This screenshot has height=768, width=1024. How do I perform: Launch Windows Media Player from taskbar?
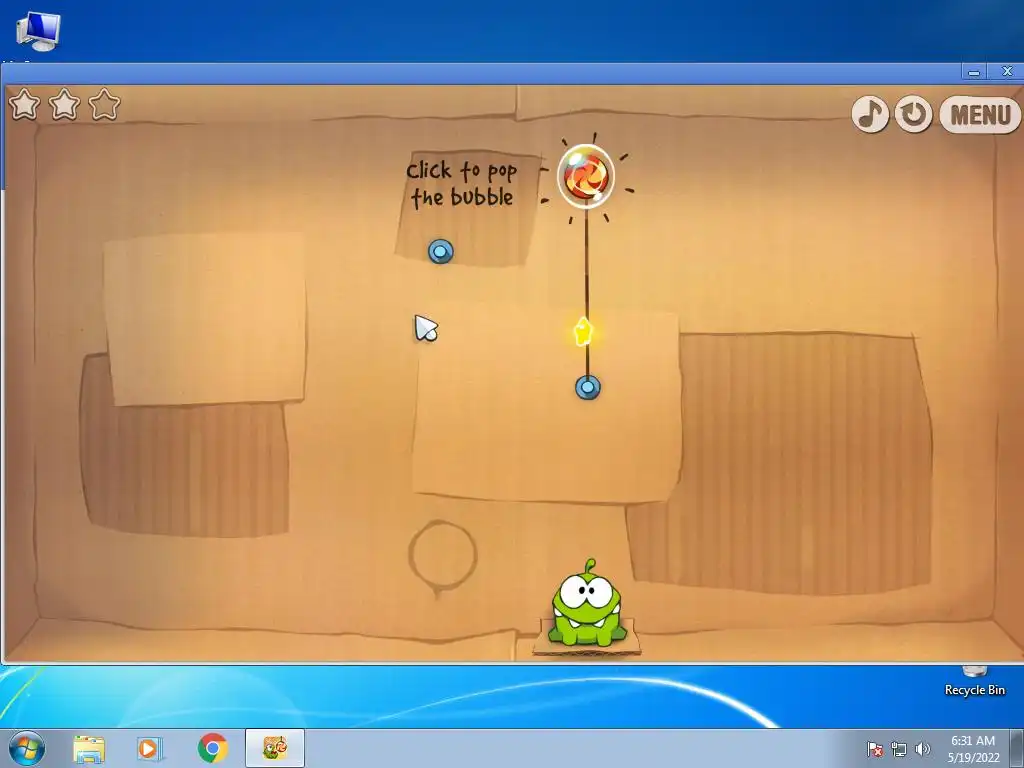click(149, 748)
